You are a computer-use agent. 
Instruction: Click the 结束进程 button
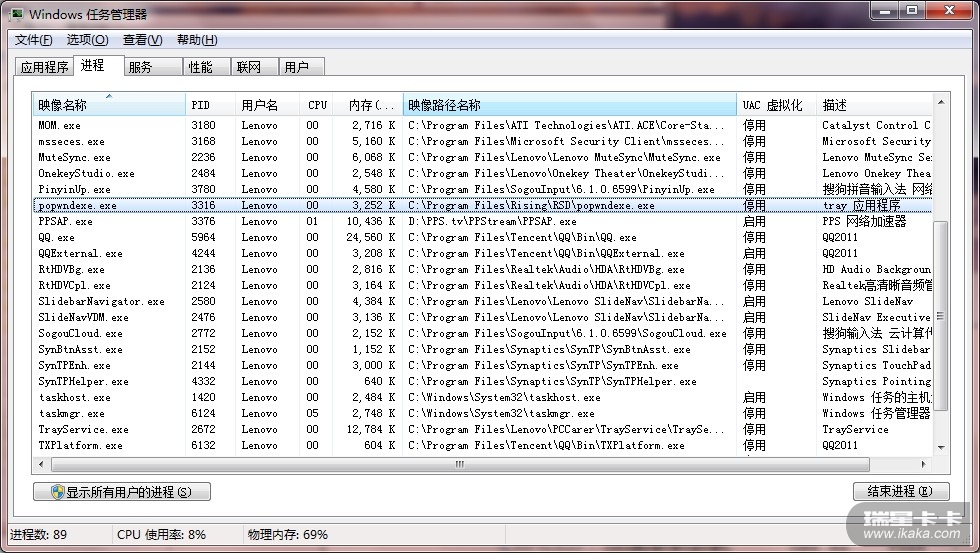[x=901, y=492]
